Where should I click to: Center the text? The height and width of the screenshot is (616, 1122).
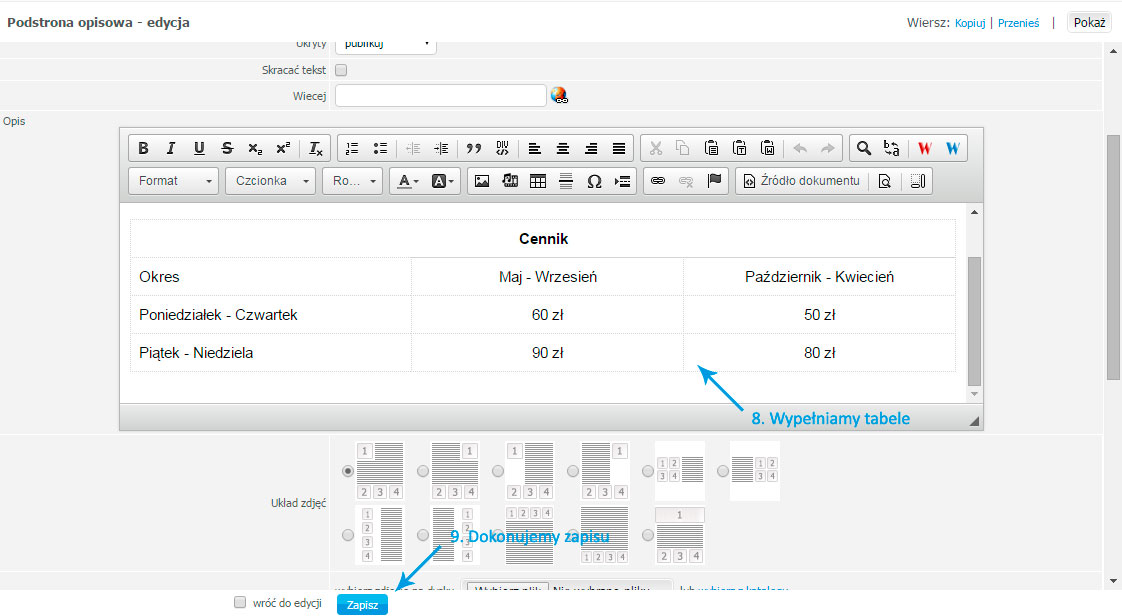[x=563, y=148]
